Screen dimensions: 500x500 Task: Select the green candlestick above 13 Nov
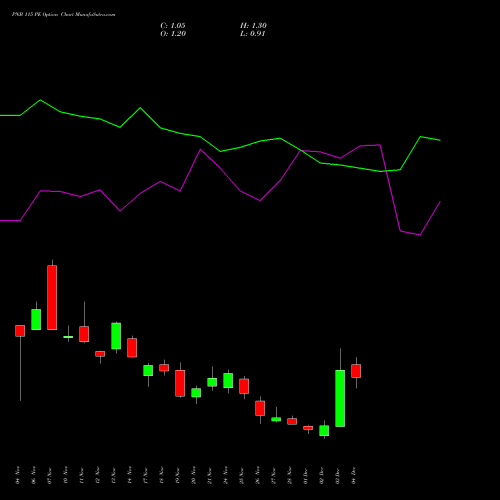tap(116, 336)
